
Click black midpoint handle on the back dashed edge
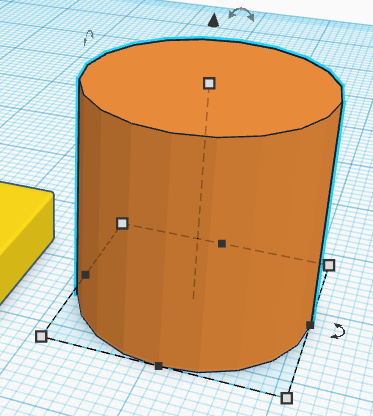click(222, 244)
